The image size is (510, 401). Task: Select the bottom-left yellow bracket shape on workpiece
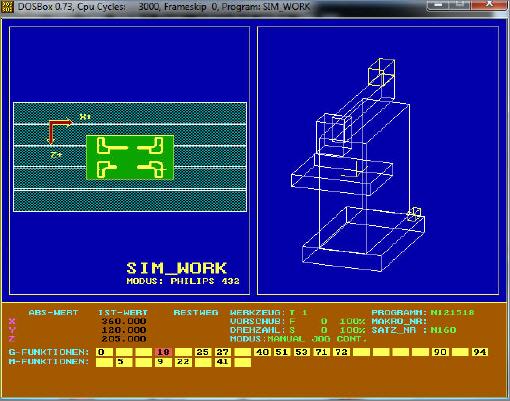(106, 169)
